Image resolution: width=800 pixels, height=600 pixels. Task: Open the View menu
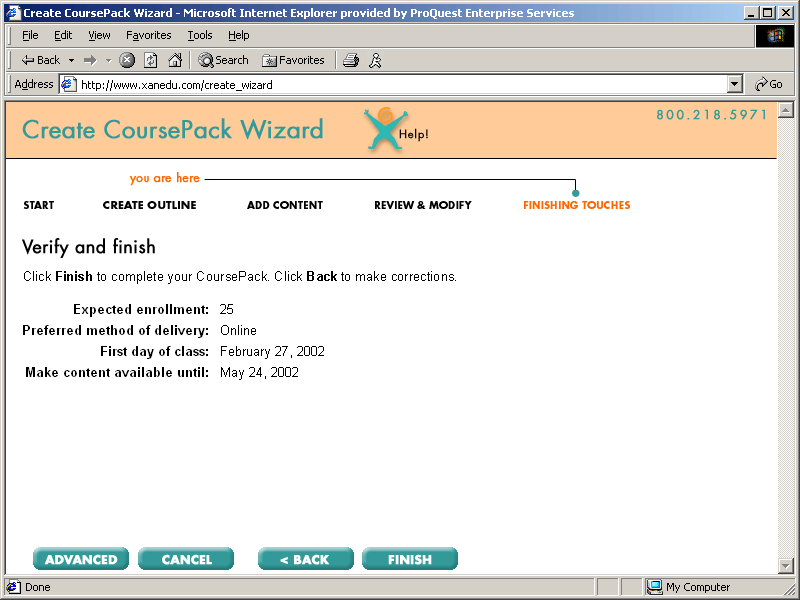coord(99,35)
